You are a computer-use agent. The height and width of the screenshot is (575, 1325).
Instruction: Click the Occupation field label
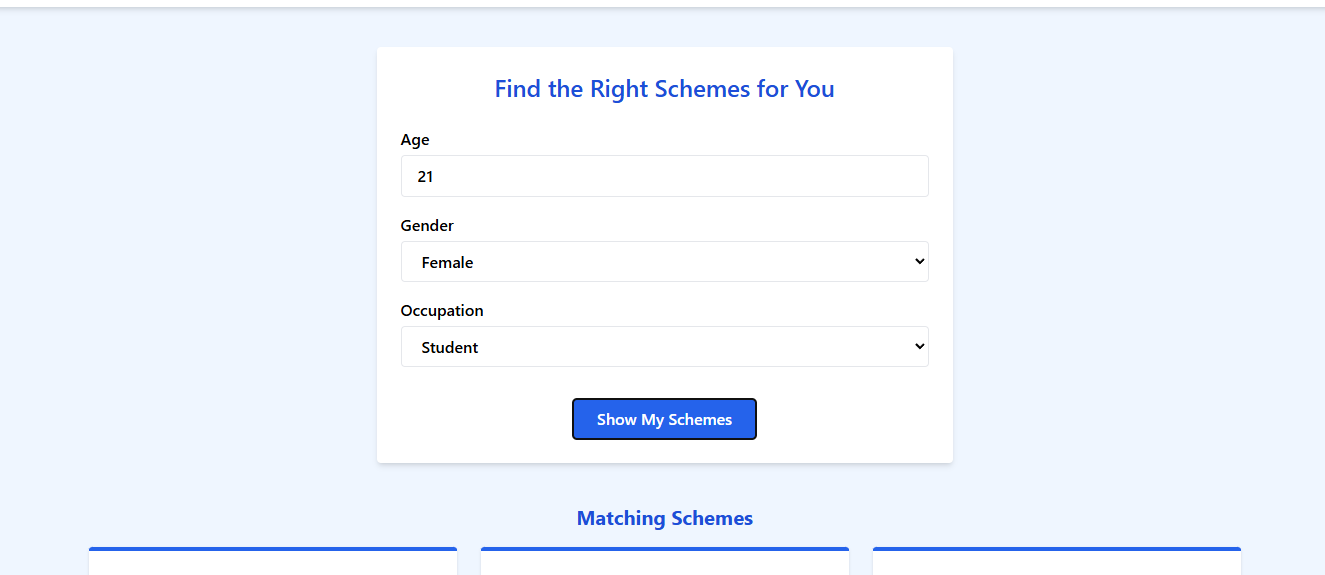point(442,311)
